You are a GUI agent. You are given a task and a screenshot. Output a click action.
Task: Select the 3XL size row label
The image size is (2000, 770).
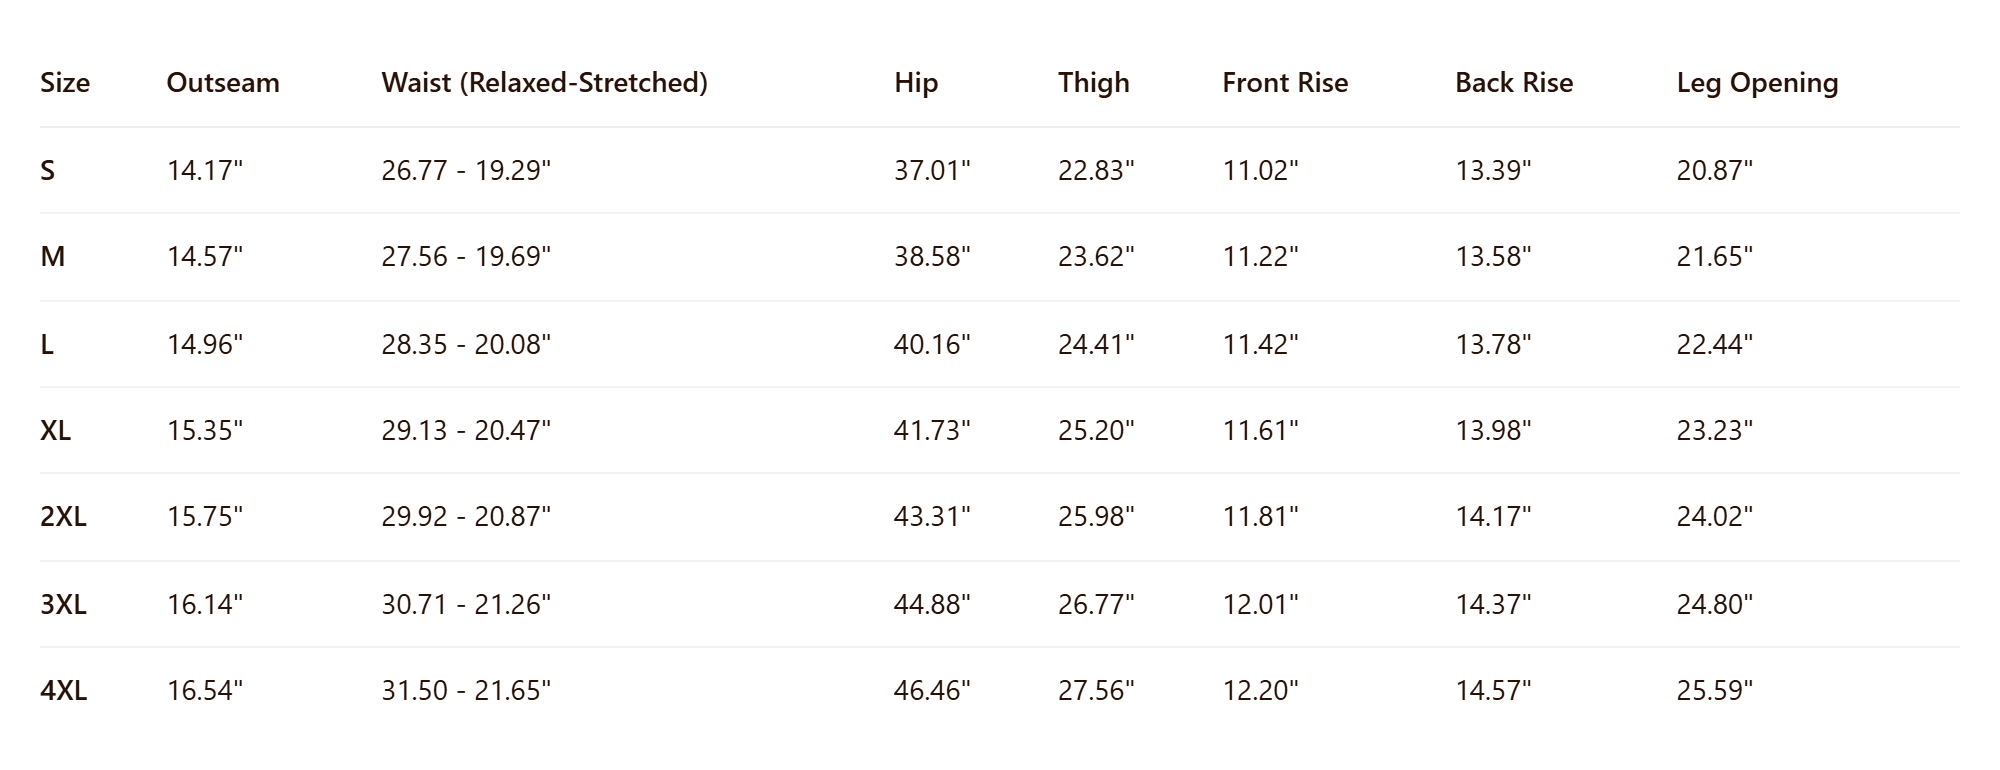tap(63, 604)
